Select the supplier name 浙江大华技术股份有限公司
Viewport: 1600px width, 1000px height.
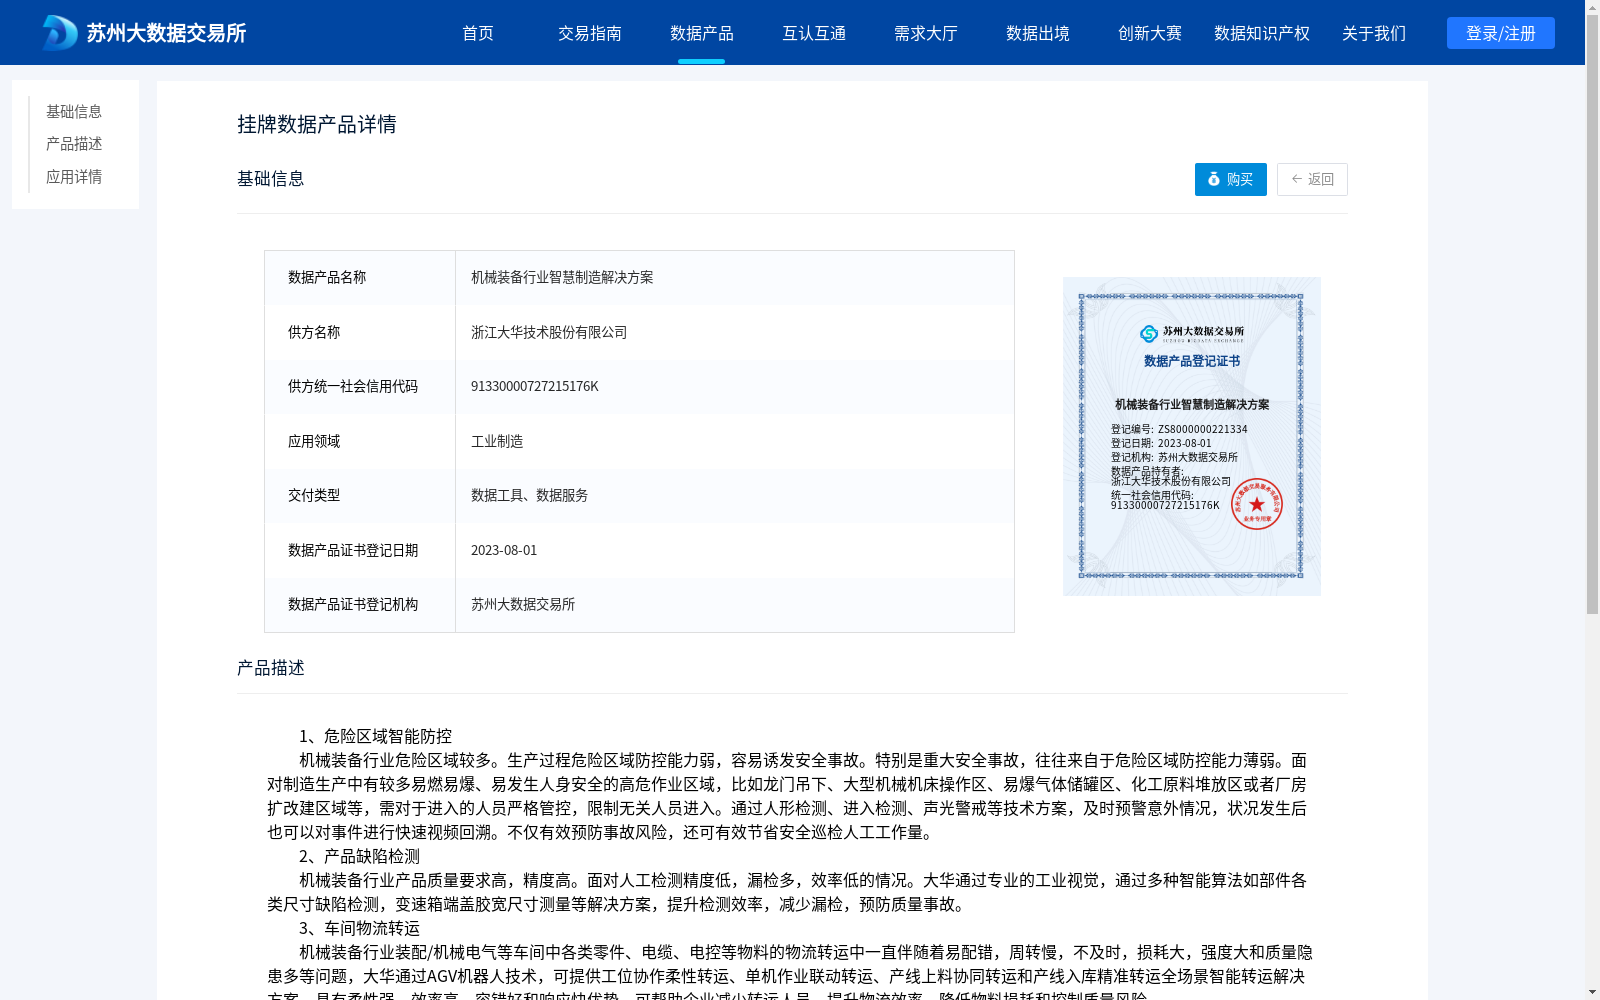point(549,332)
